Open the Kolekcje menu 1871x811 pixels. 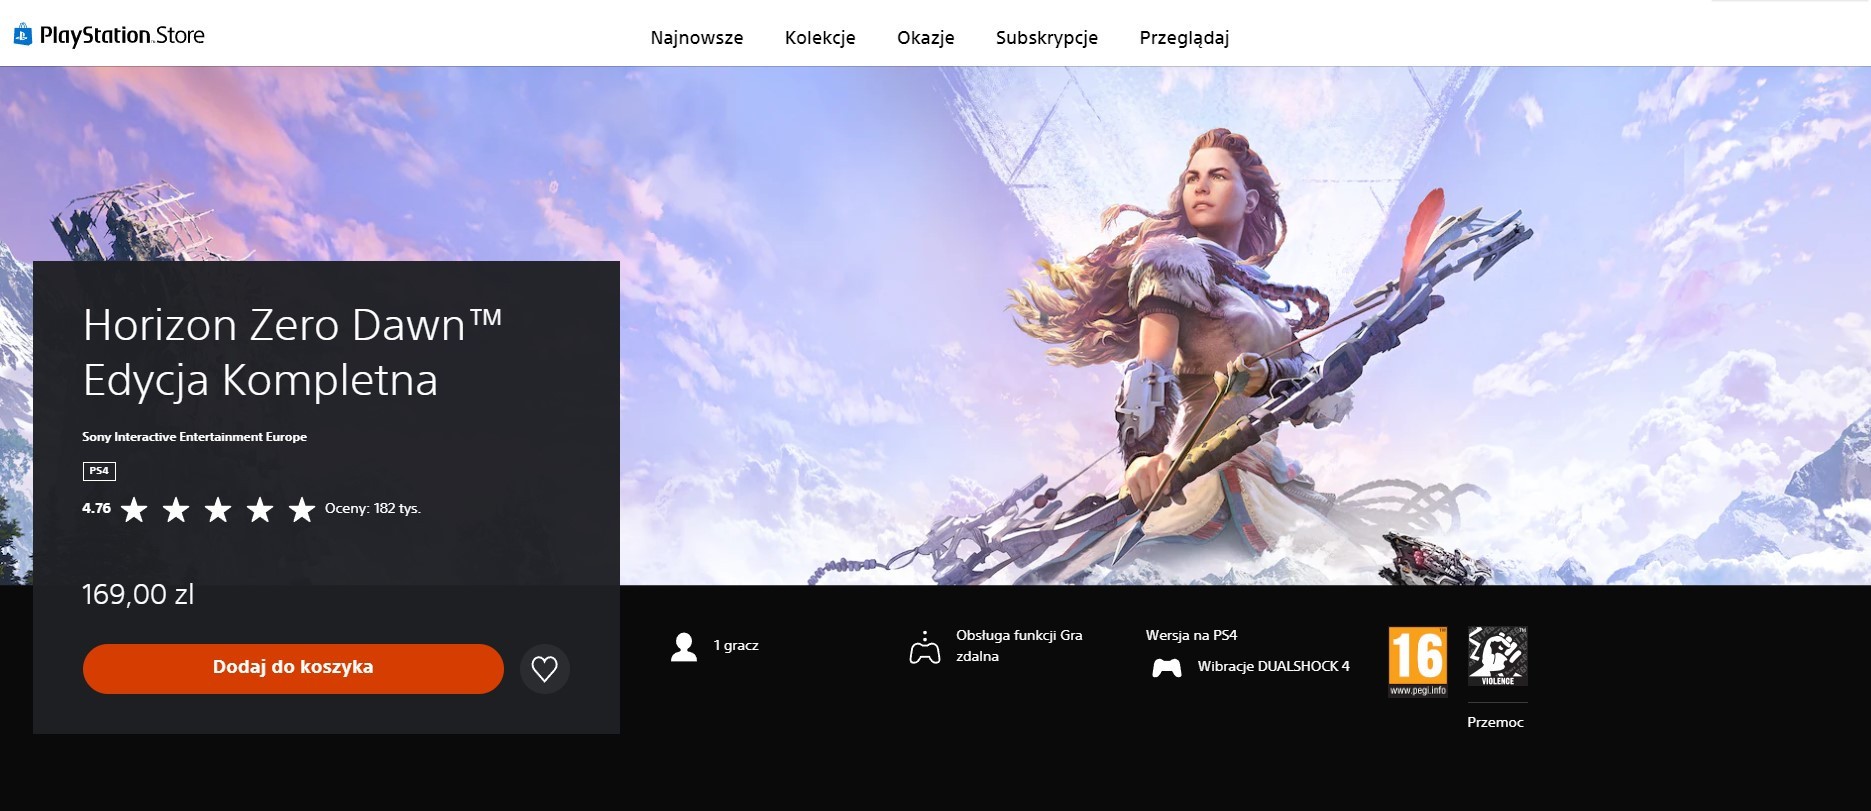point(820,38)
